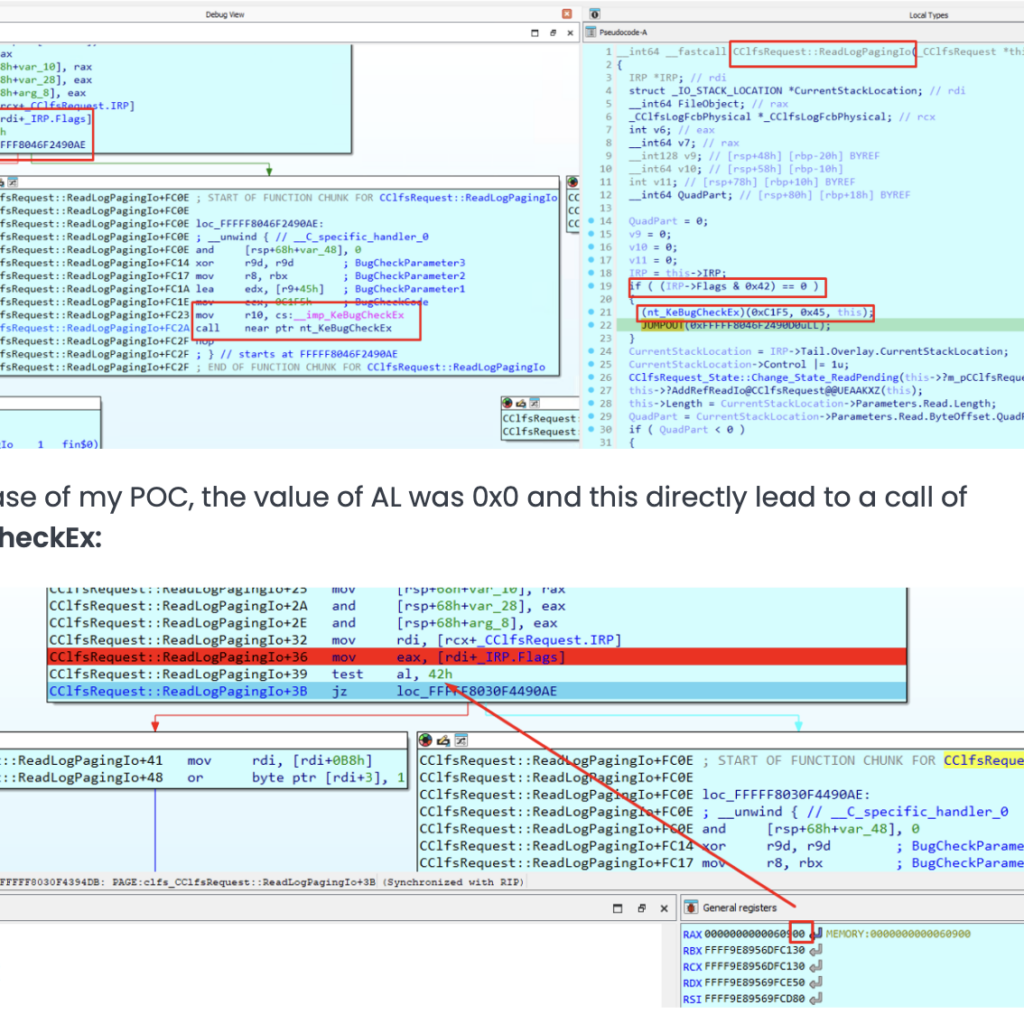Viewport: 1024px width, 1024px height.
Task: Click the jump arrow next to RSI register
Action: click(x=816, y=998)
